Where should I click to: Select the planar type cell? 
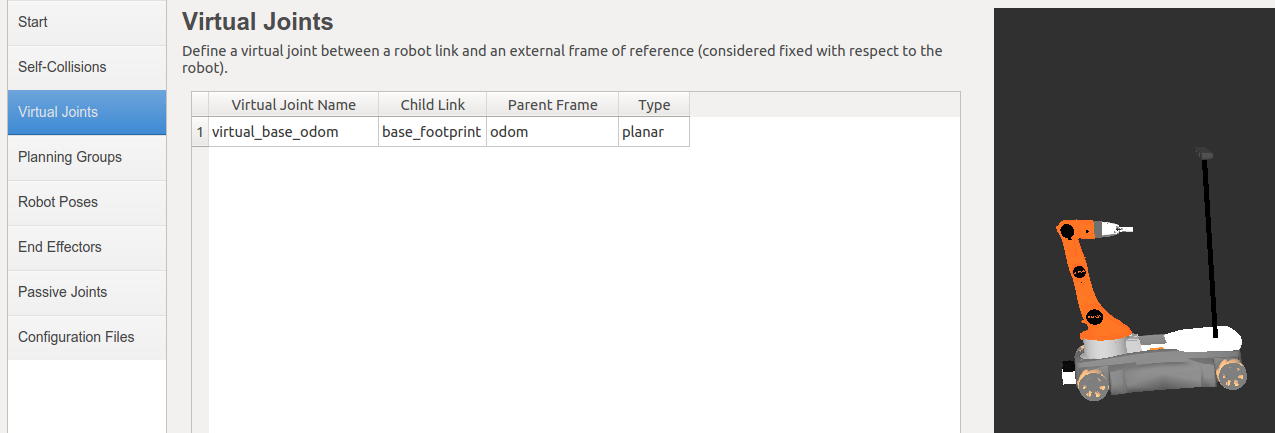point(654,132)
